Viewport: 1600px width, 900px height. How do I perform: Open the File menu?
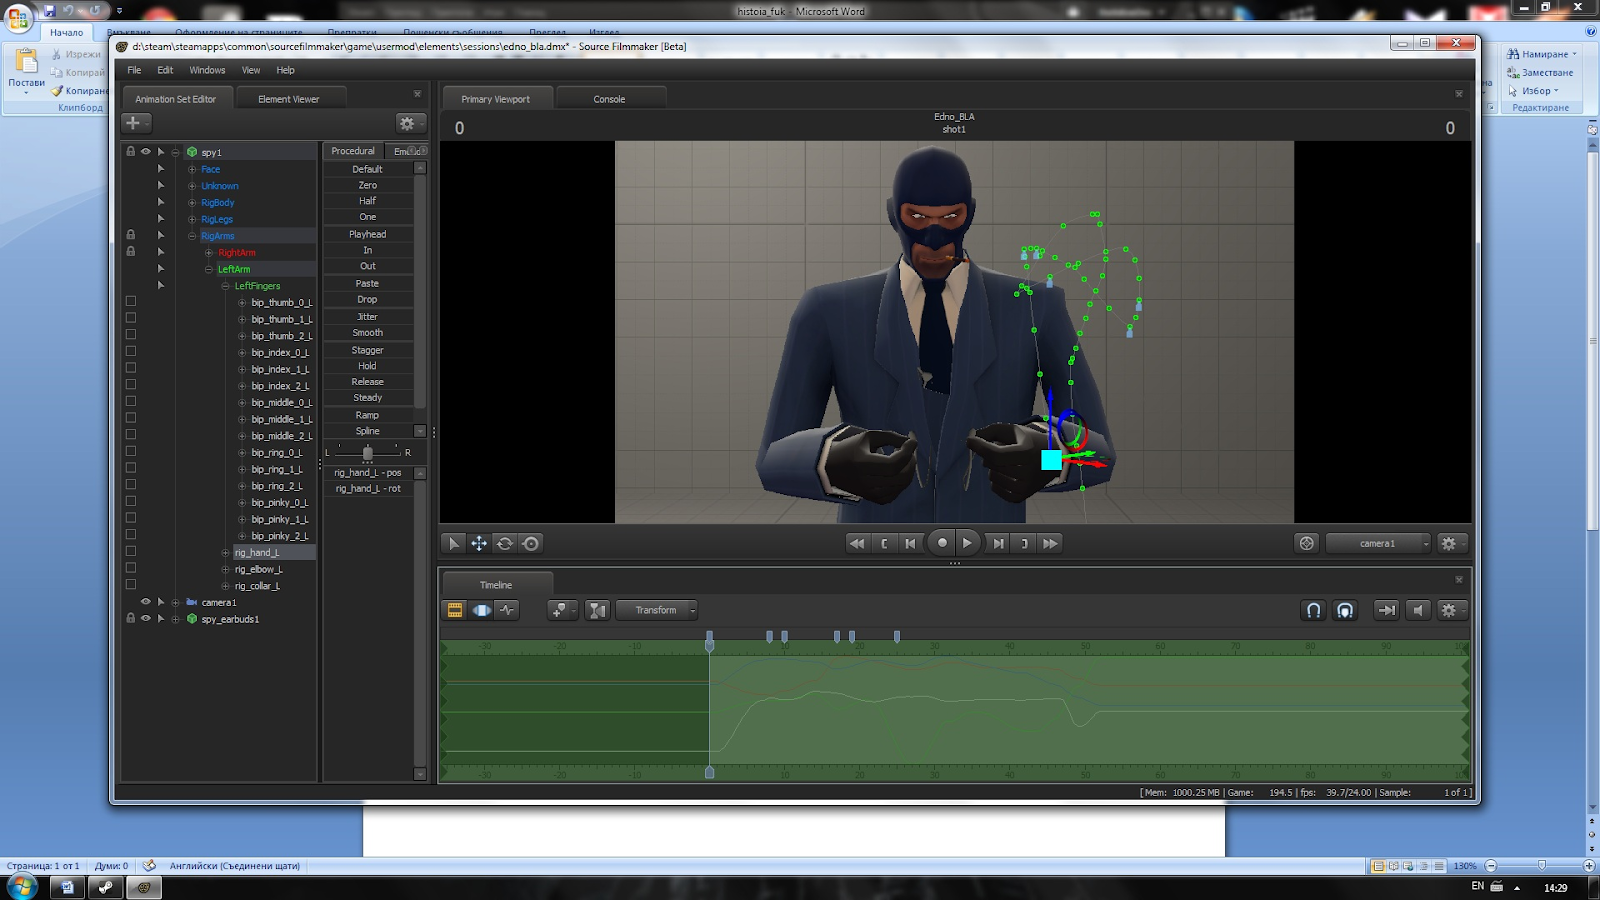point(134,70)
